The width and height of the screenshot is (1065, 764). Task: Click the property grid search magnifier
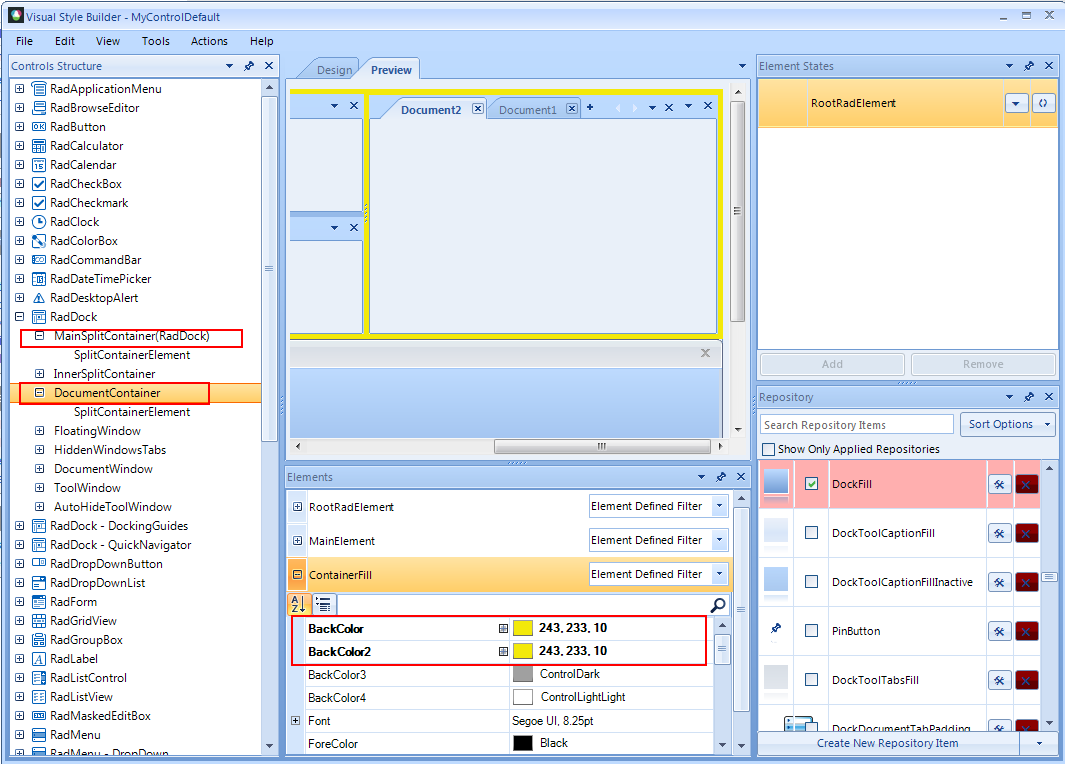tap(718, 604)
